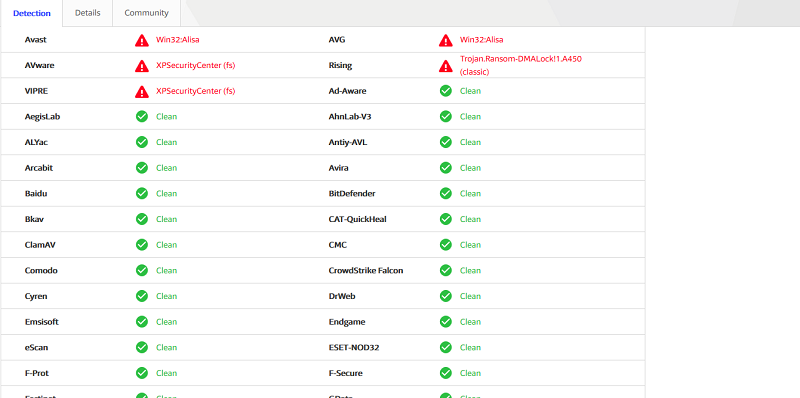Click the Clean result for CMC

[470, 244]
